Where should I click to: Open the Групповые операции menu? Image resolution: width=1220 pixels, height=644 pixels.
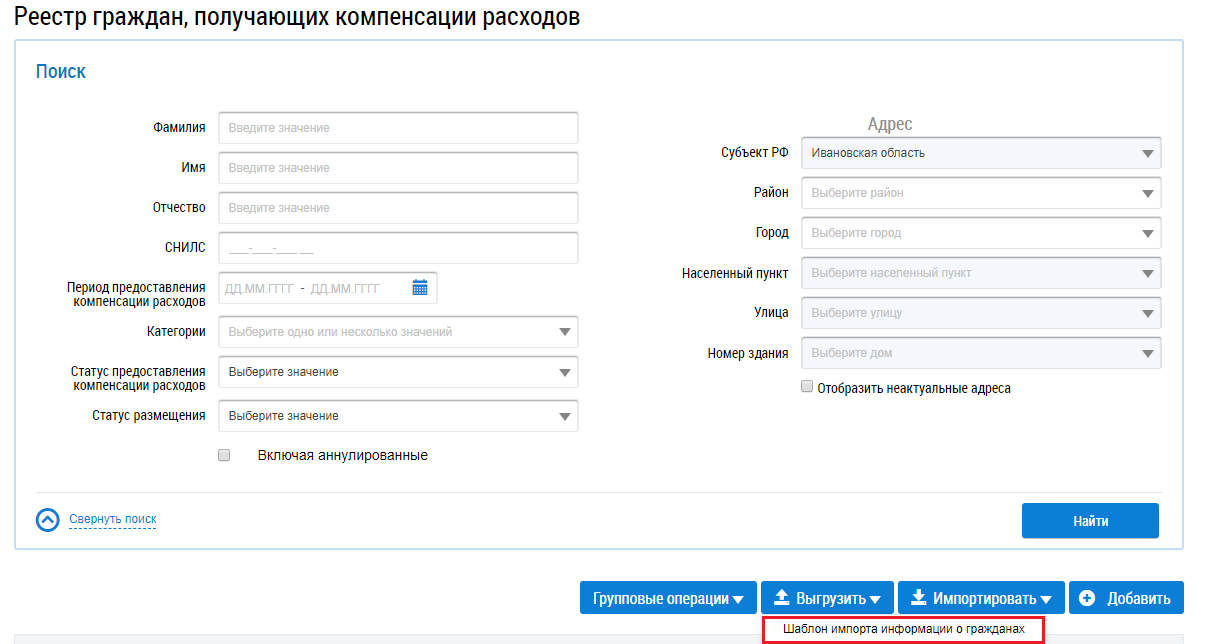click(x=668, y=598)
